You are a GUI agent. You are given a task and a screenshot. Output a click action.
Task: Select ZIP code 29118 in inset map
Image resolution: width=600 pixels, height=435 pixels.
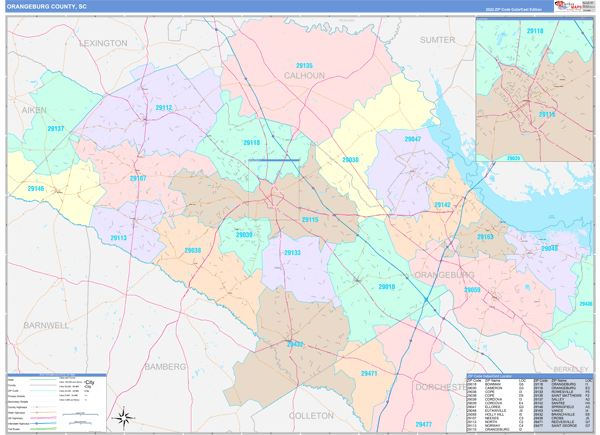click(x=535, y=32)
